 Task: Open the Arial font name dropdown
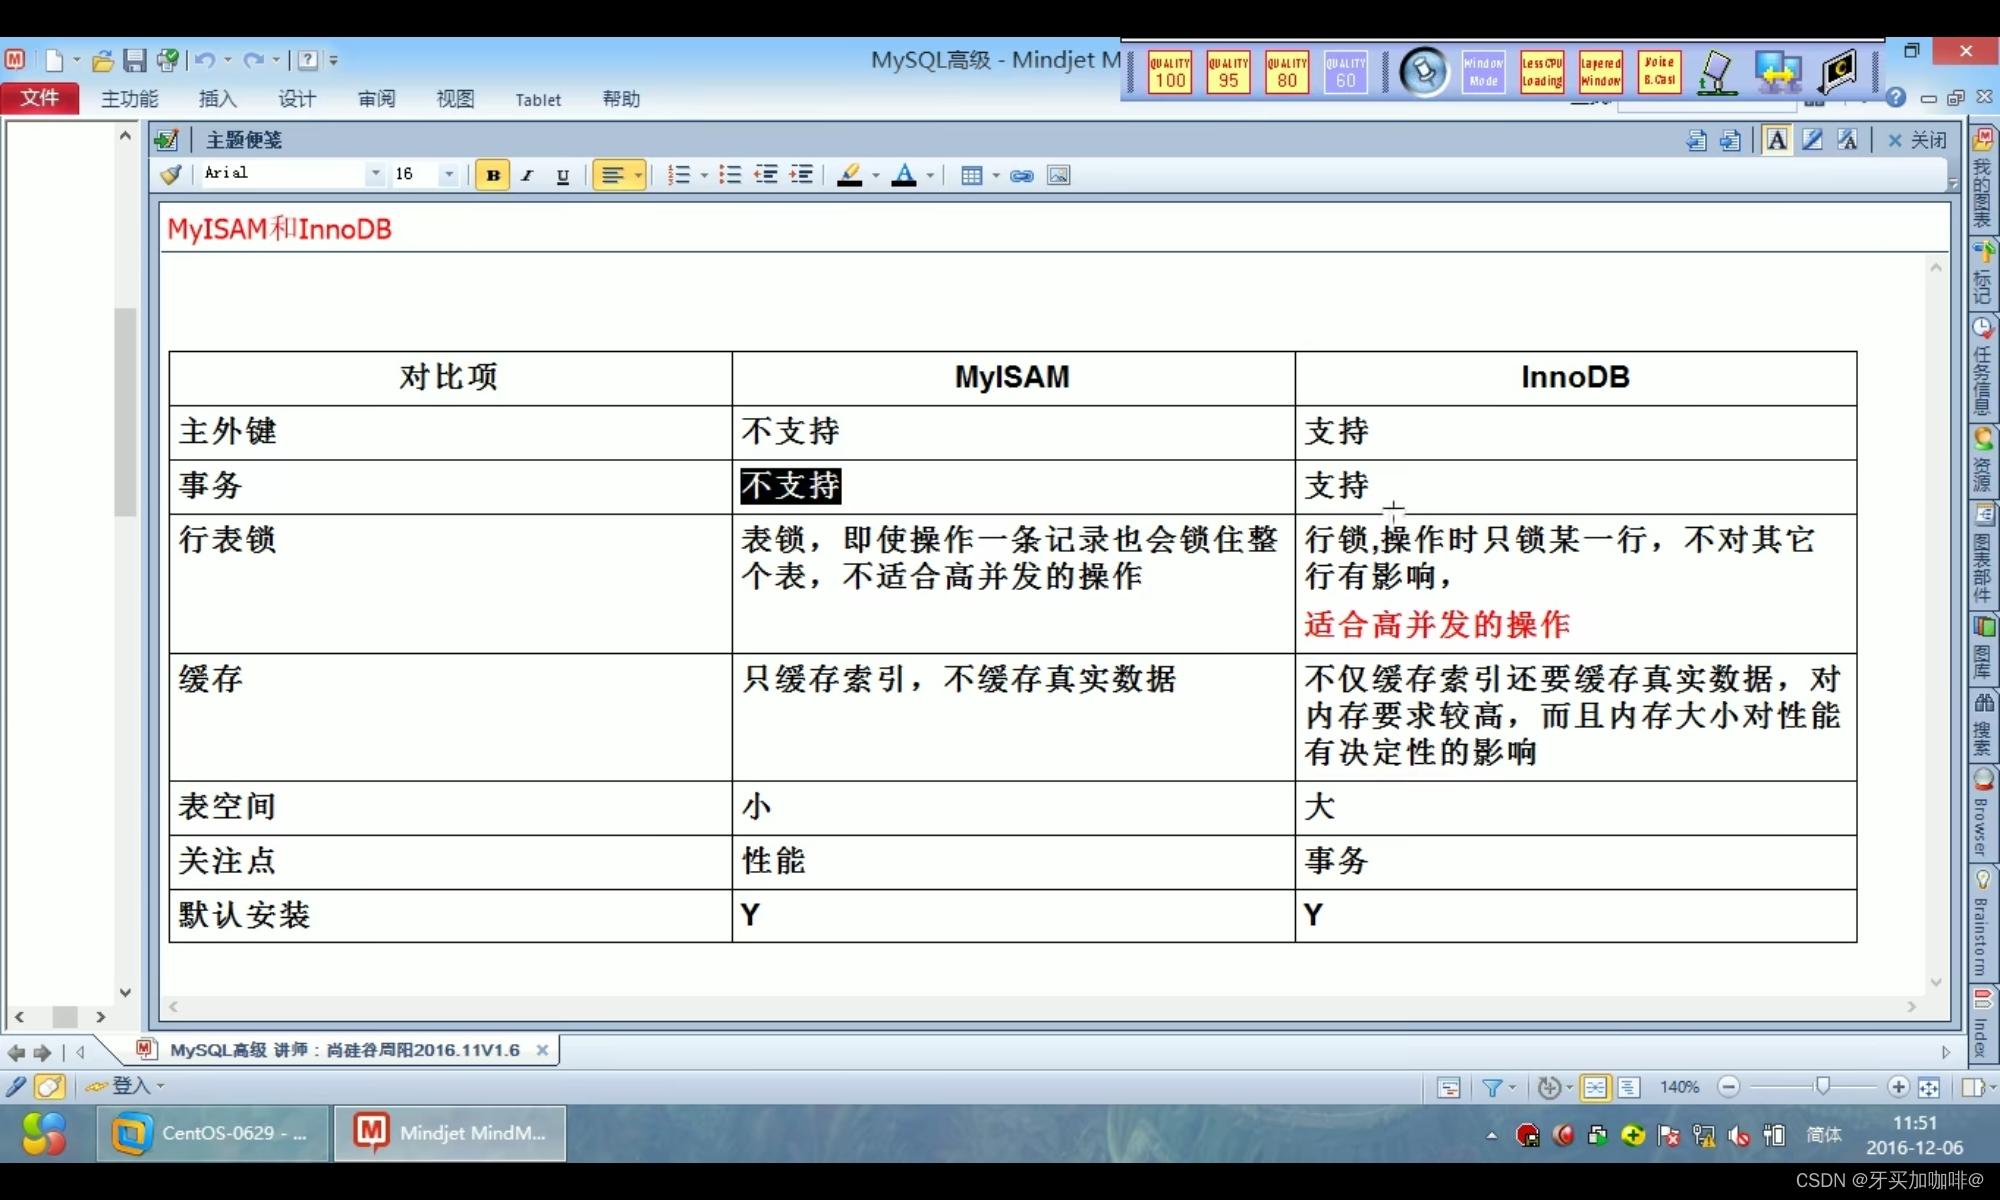pos(375,174)
